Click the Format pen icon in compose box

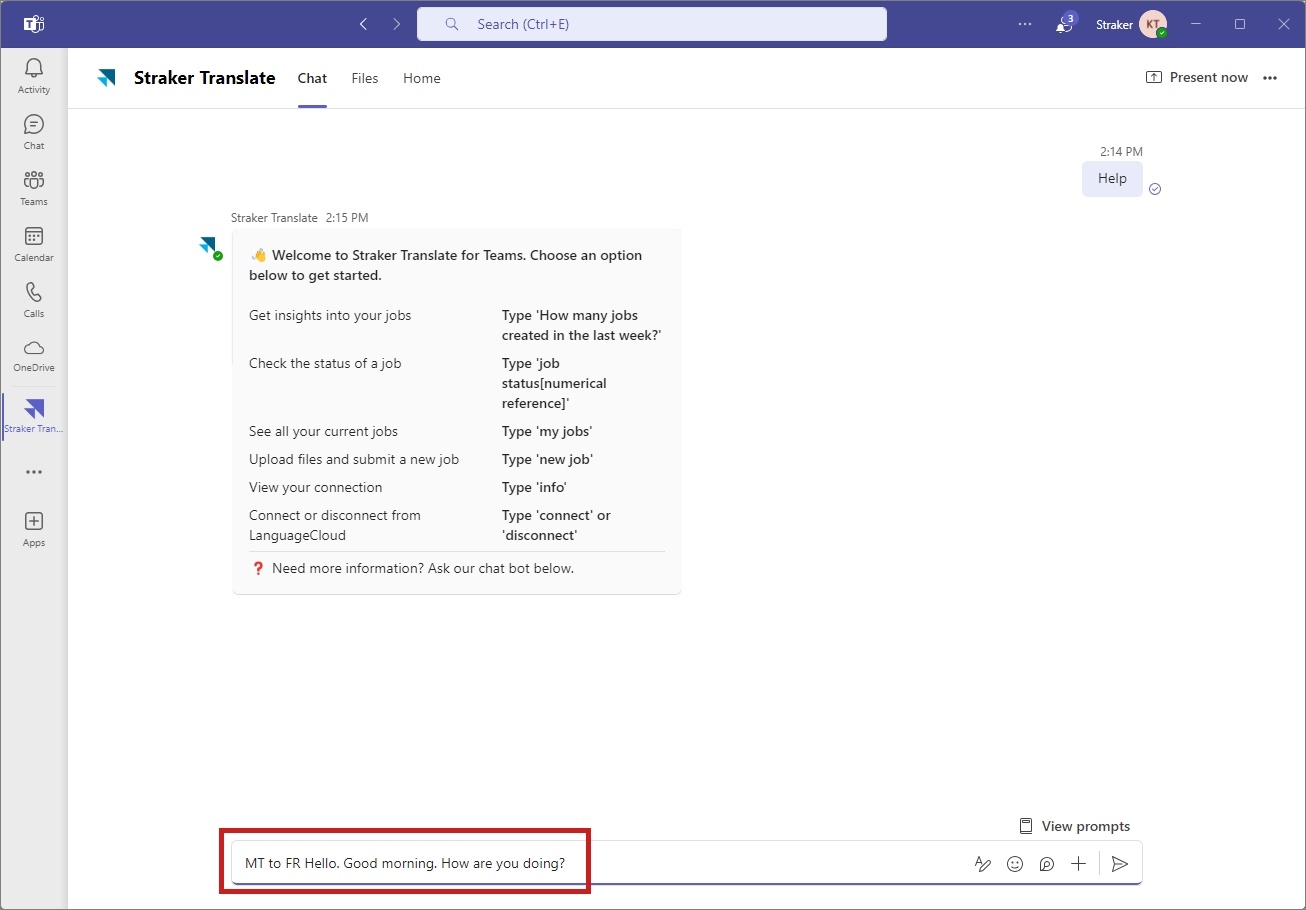(x=983, y=864)
